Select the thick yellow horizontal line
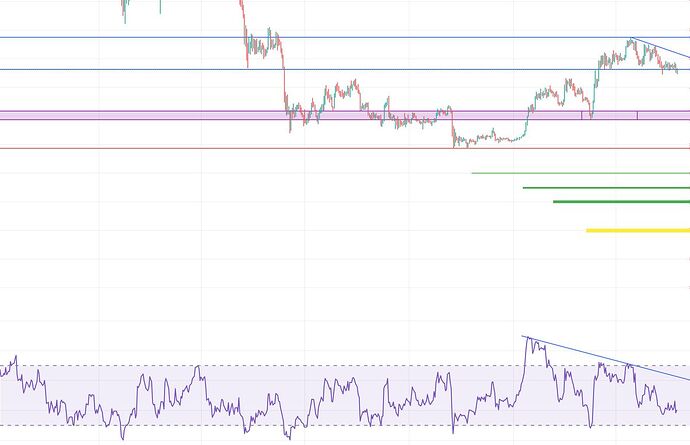This screenshot has height=445, width=690. click(x=640, y=231)
